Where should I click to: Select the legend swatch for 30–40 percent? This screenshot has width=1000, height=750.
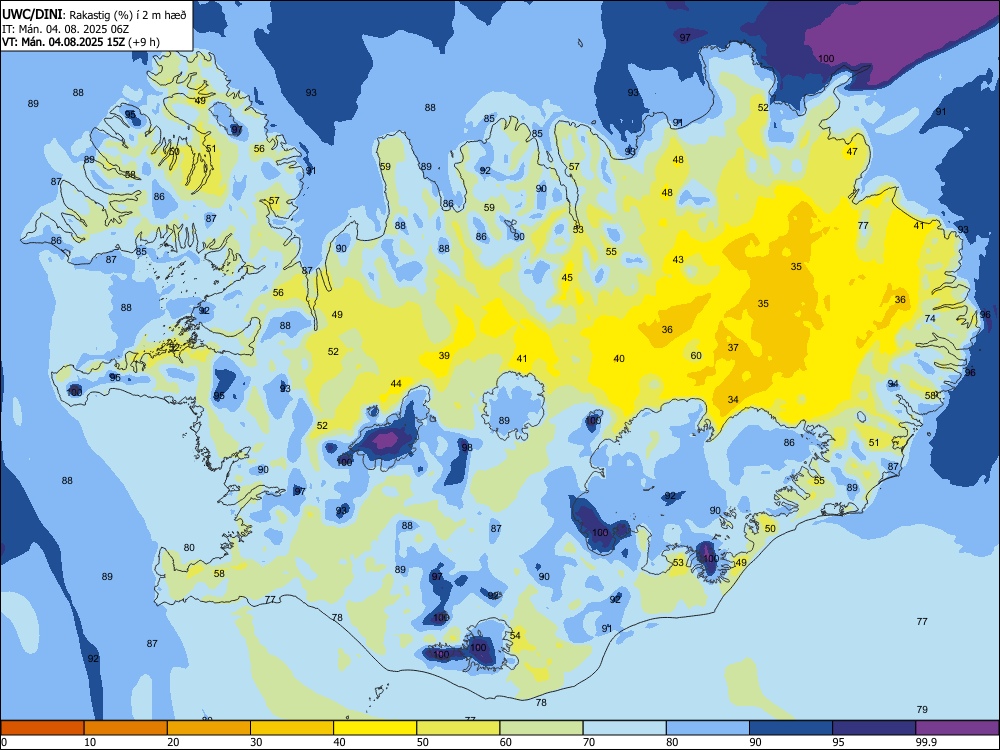click(x=292, y=728)
